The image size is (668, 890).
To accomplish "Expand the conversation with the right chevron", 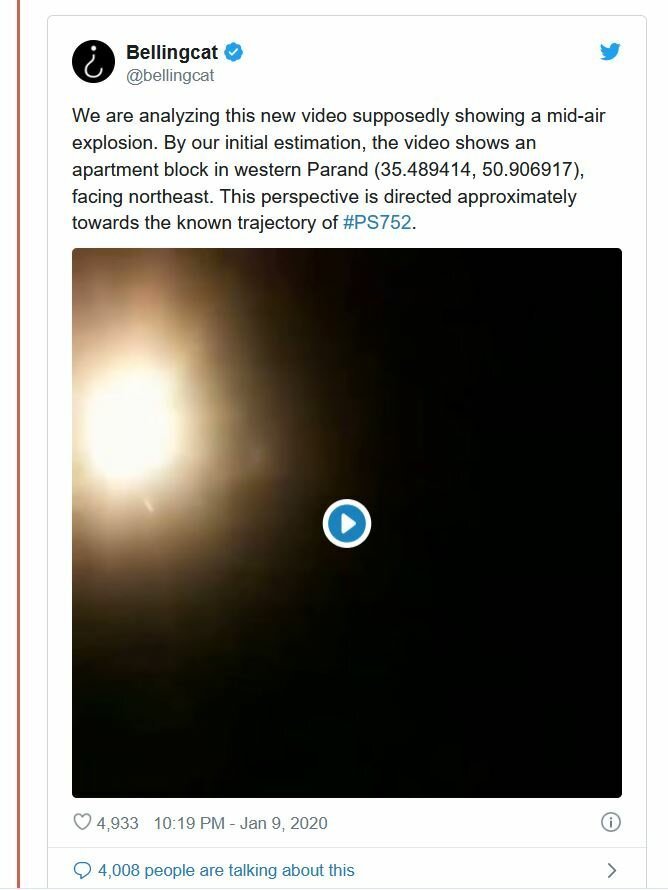I will [611, 870].
